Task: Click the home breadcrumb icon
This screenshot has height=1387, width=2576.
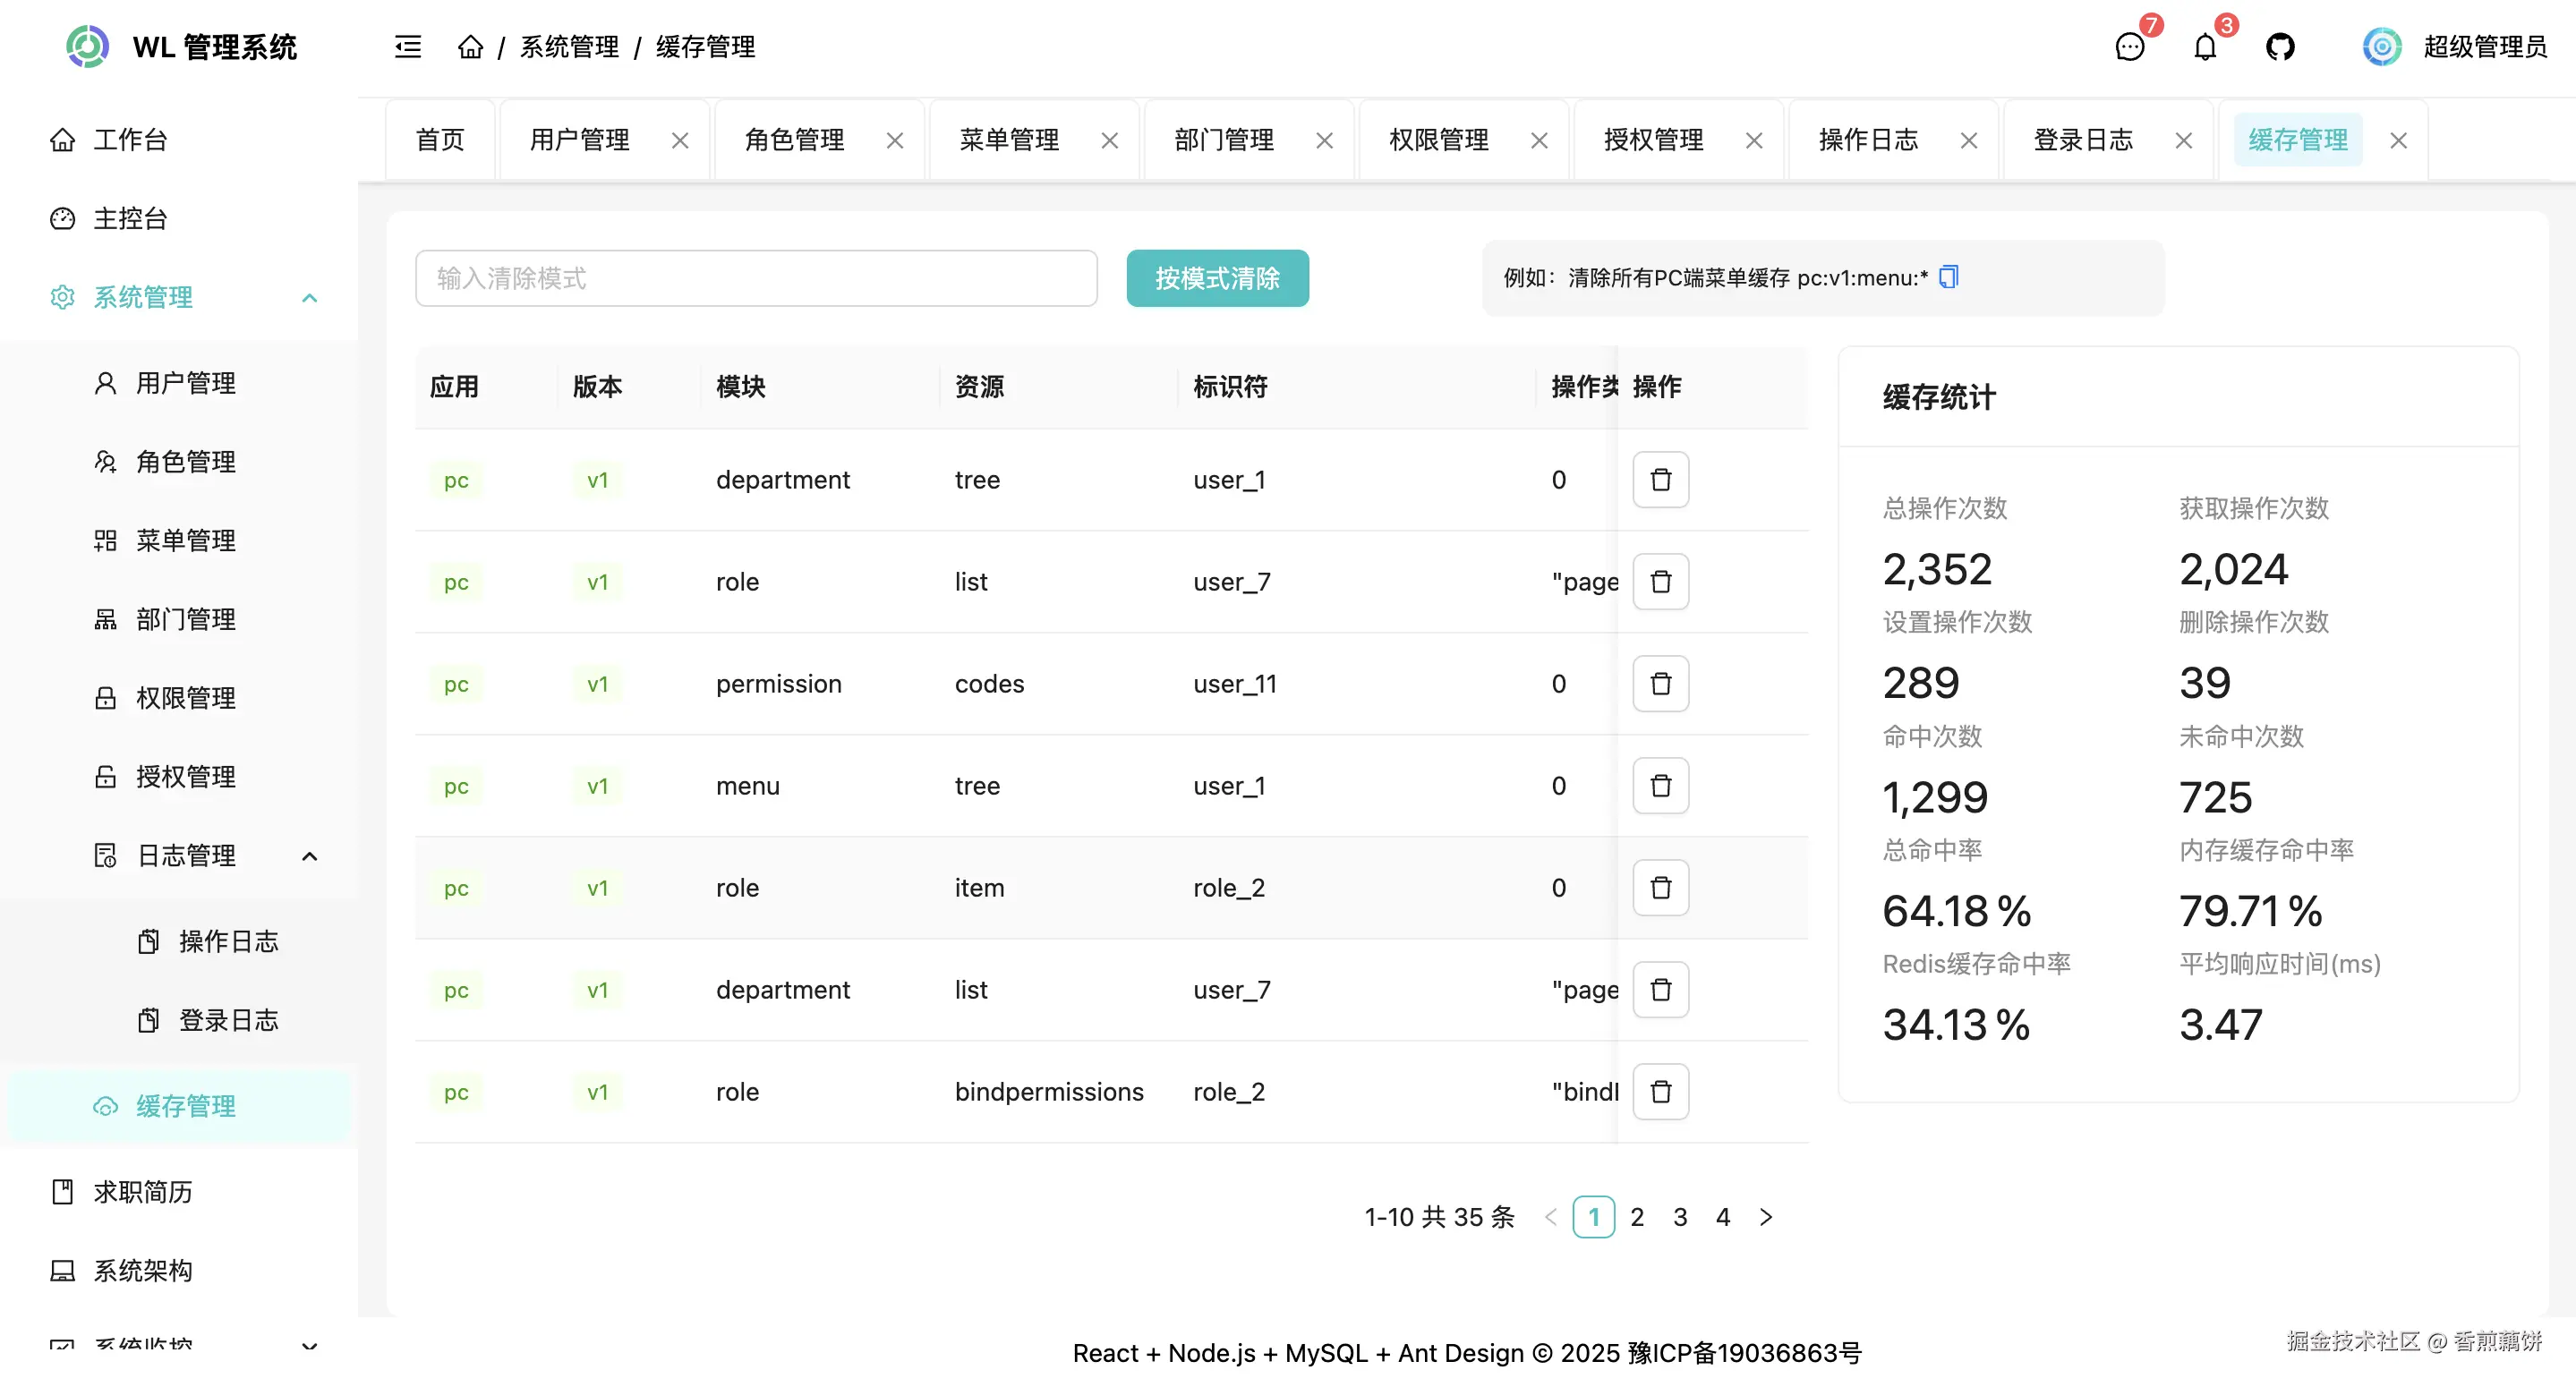Action: point(470,47)
